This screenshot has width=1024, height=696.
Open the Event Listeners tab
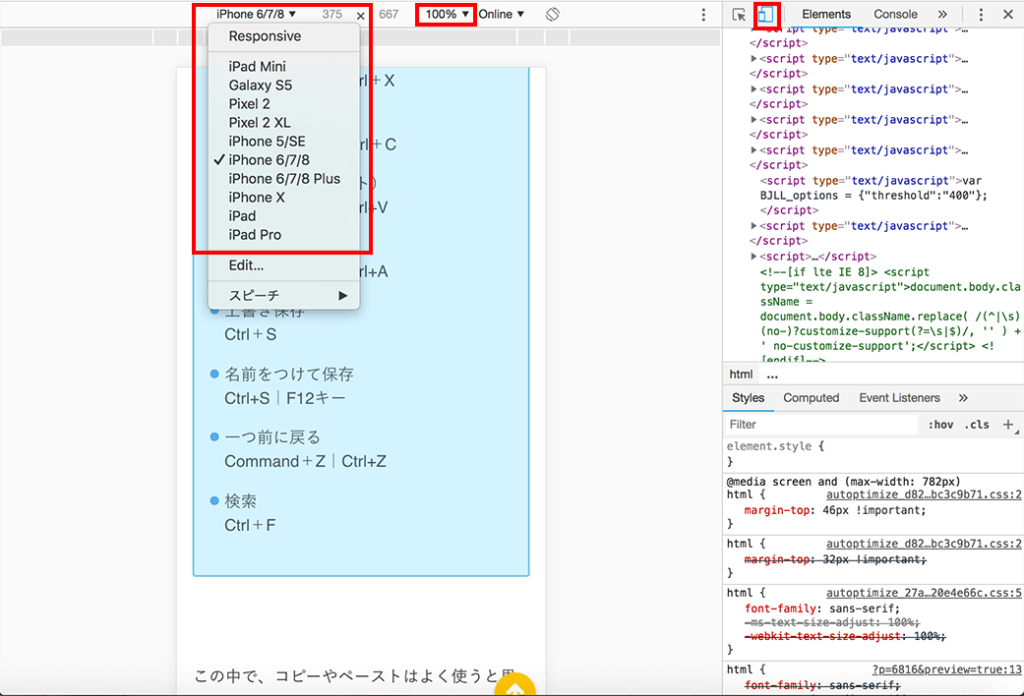[x=899, y=398]
